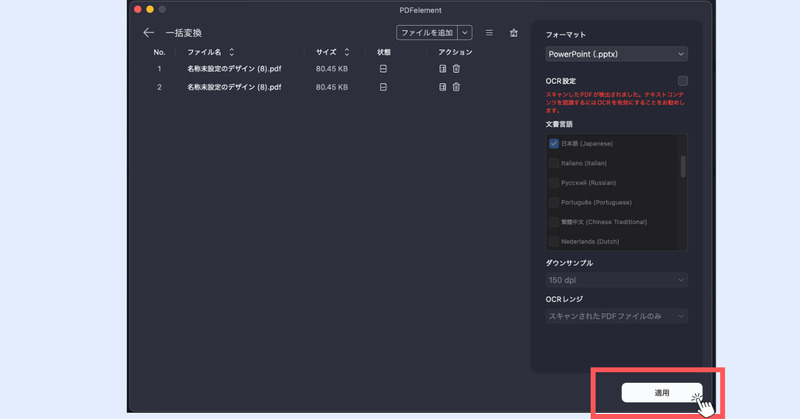The image size is (800, 419).
Task: Open the page settings icon for row 2
Action: pyautogui.click(x=442, y=87)
